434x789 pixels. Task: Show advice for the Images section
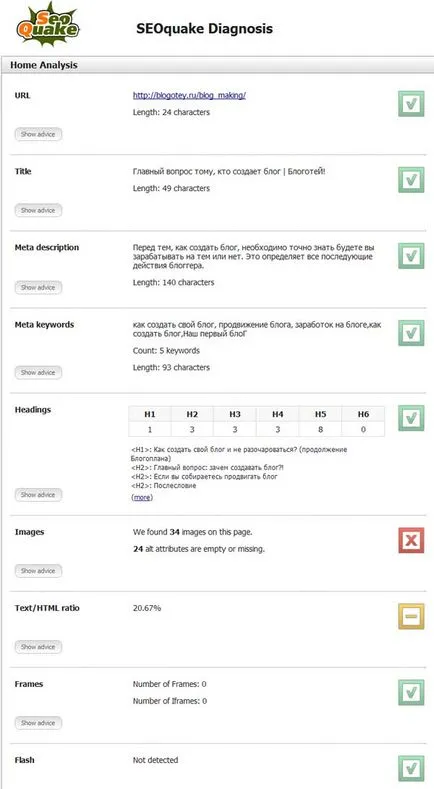pyautogui.click(x=38, y=571)
